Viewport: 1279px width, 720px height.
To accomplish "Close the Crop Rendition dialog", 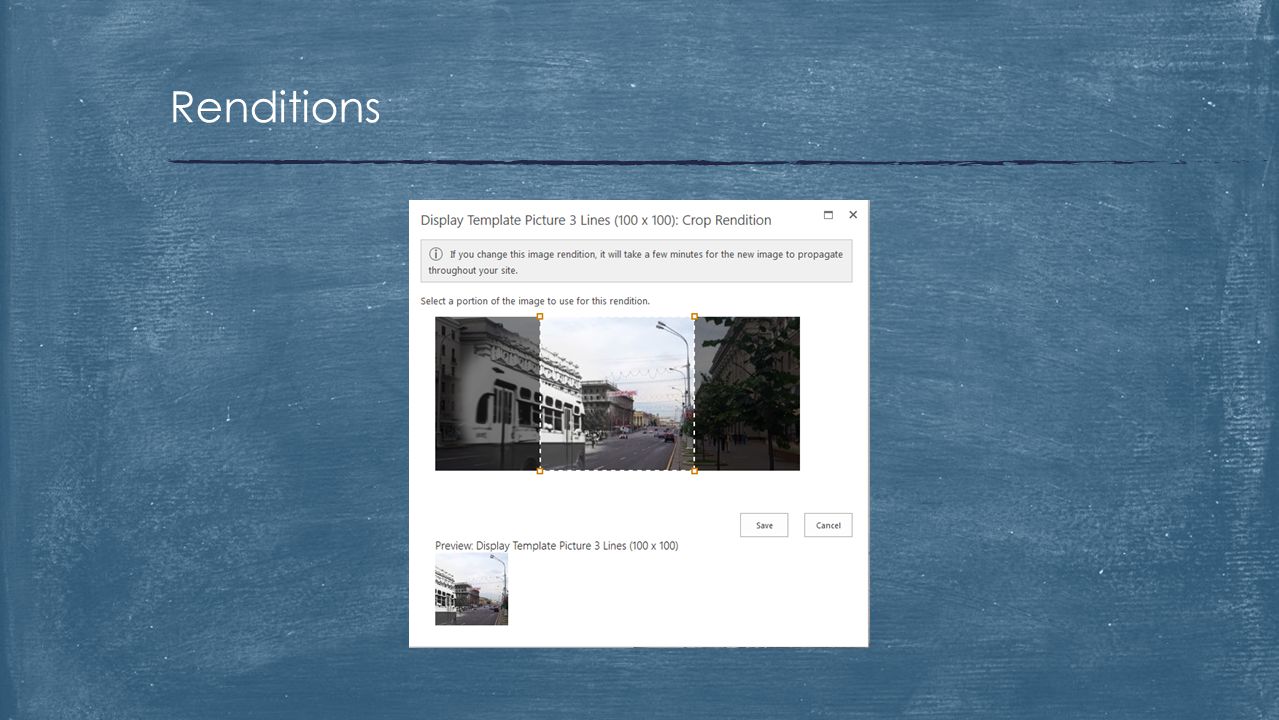I will pyautogui.click(x=853, y=215).
